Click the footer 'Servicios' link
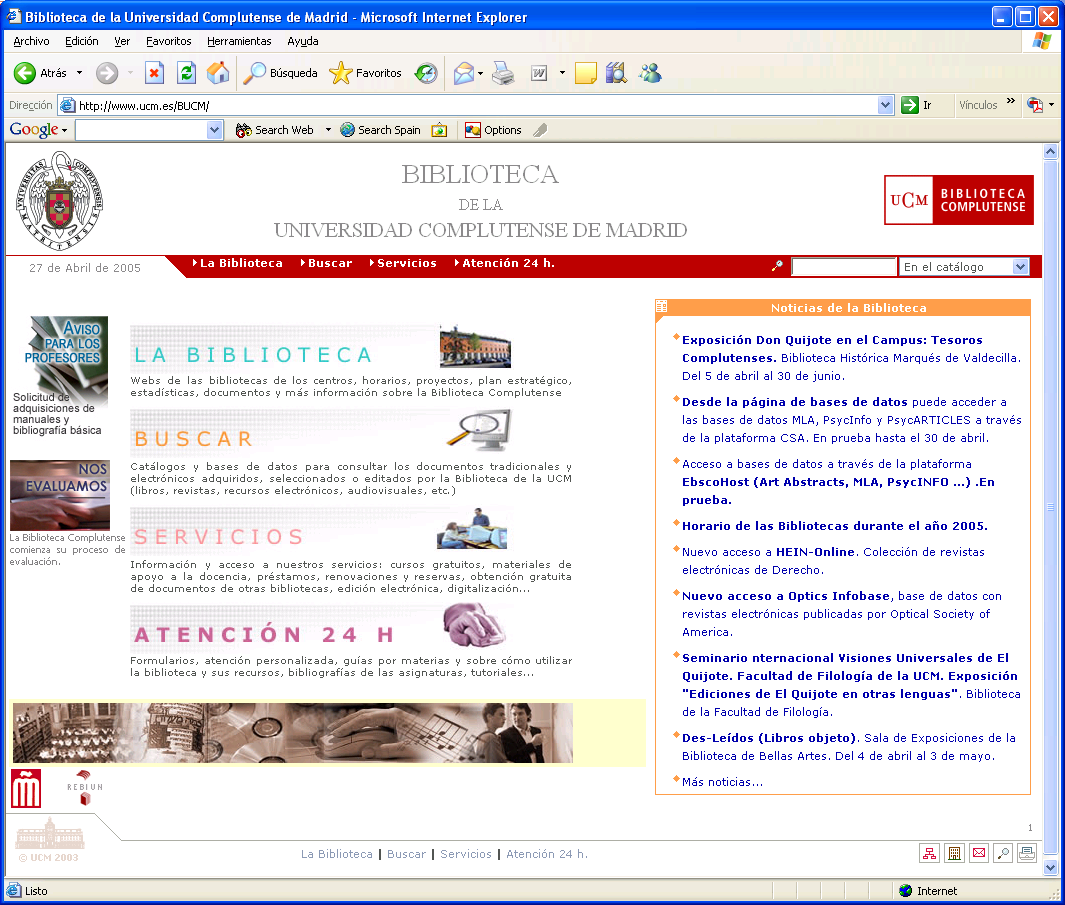 pyautogui.click(x=466, y=854)
